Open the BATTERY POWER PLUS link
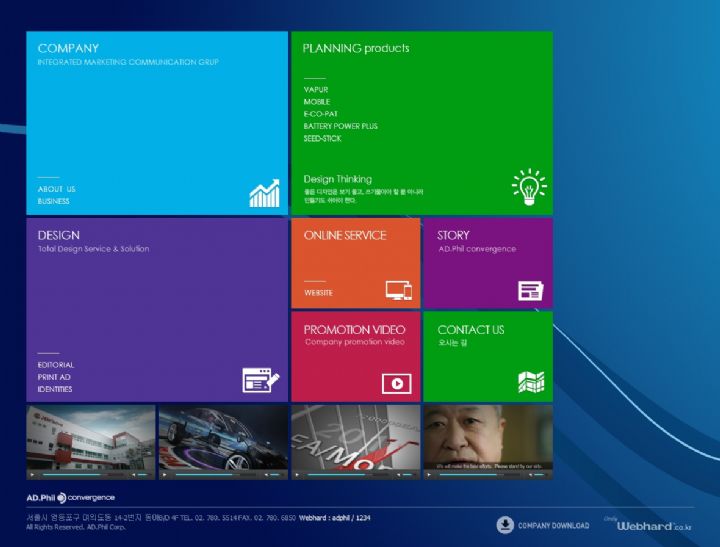The width and height of the screenshot is (720, 547). (341, 126)
